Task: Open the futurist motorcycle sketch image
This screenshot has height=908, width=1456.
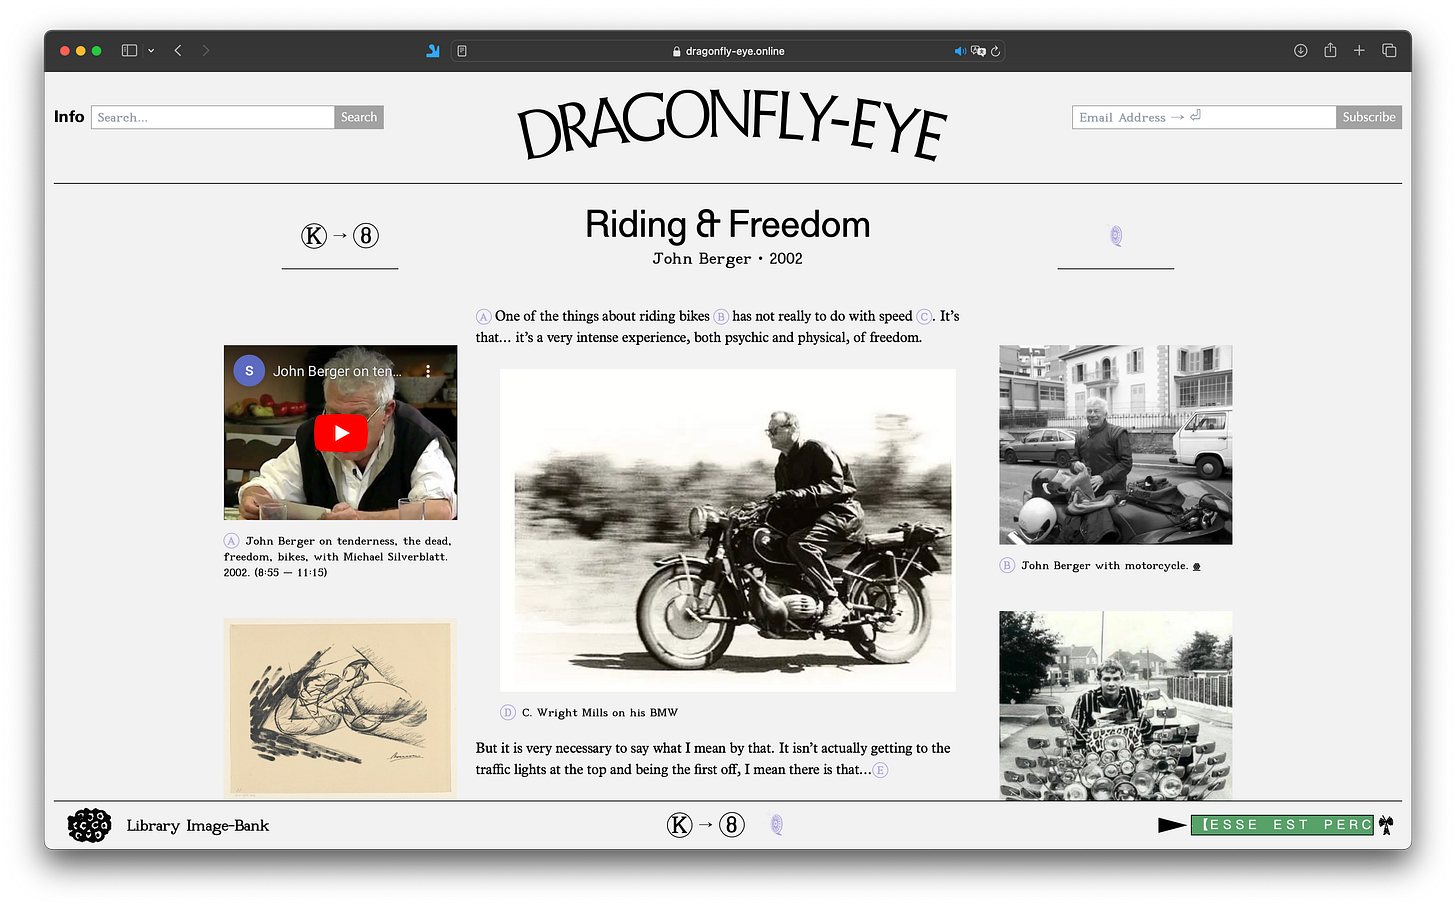Action: 340,708
